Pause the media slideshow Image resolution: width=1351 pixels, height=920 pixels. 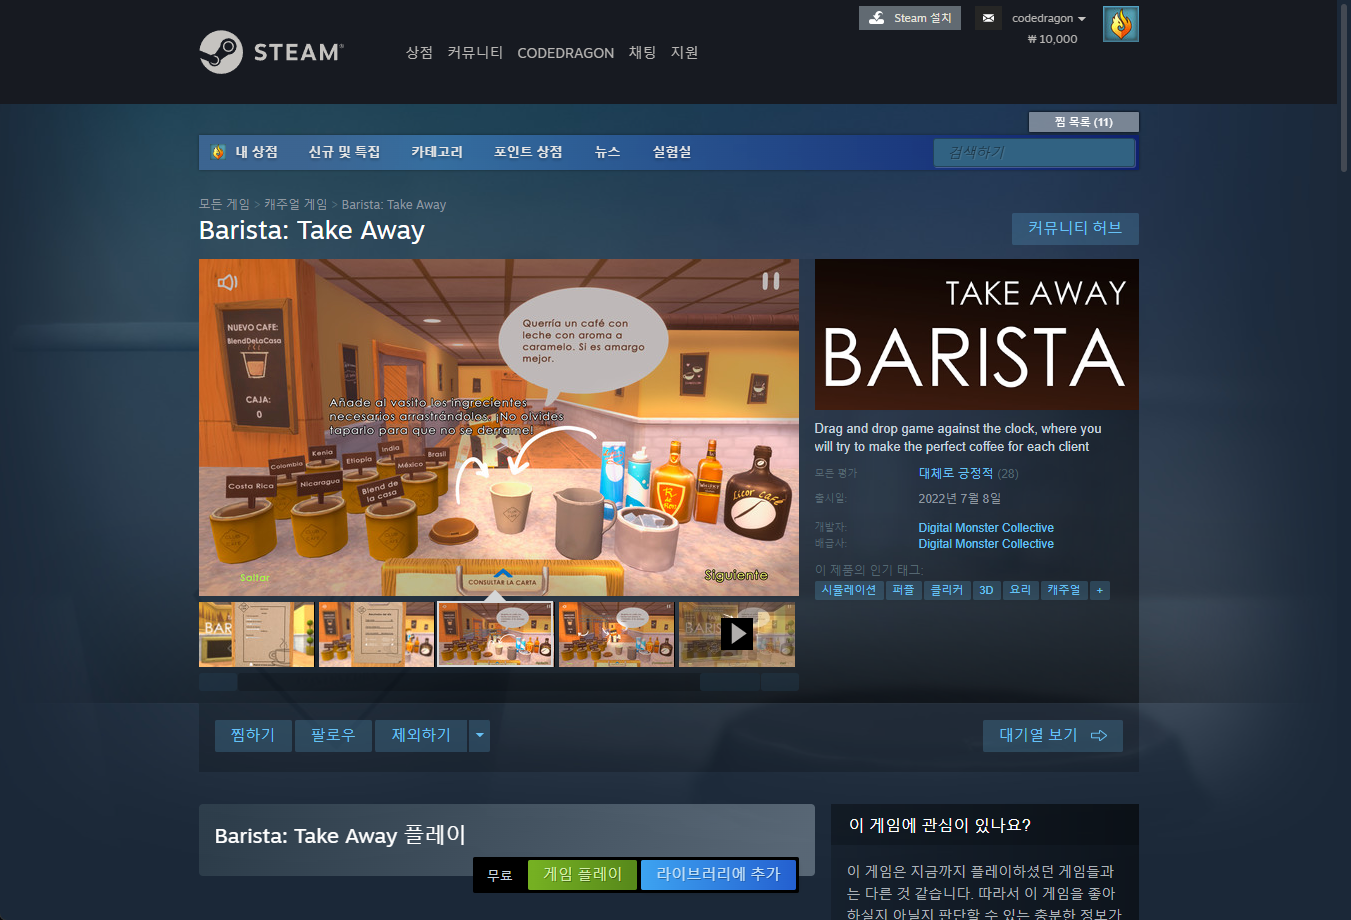tap(771, 281)
